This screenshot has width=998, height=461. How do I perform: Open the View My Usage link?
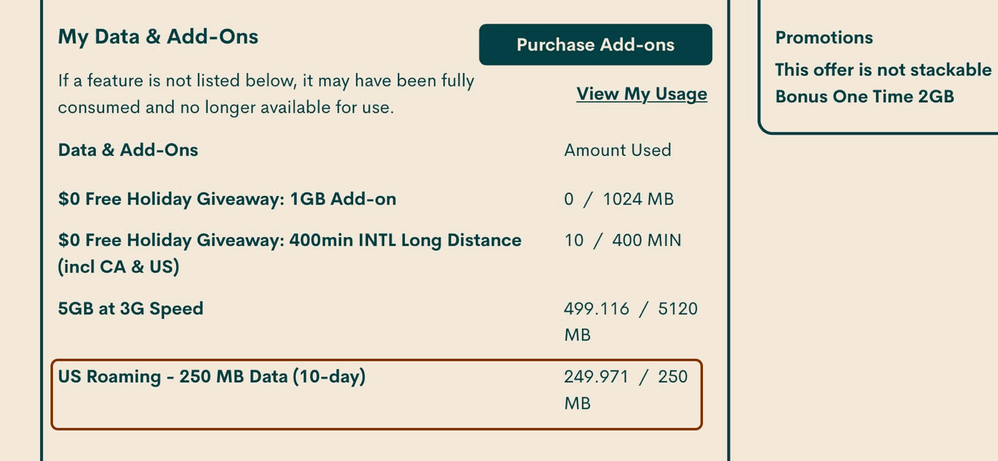[x=641, y=94]
